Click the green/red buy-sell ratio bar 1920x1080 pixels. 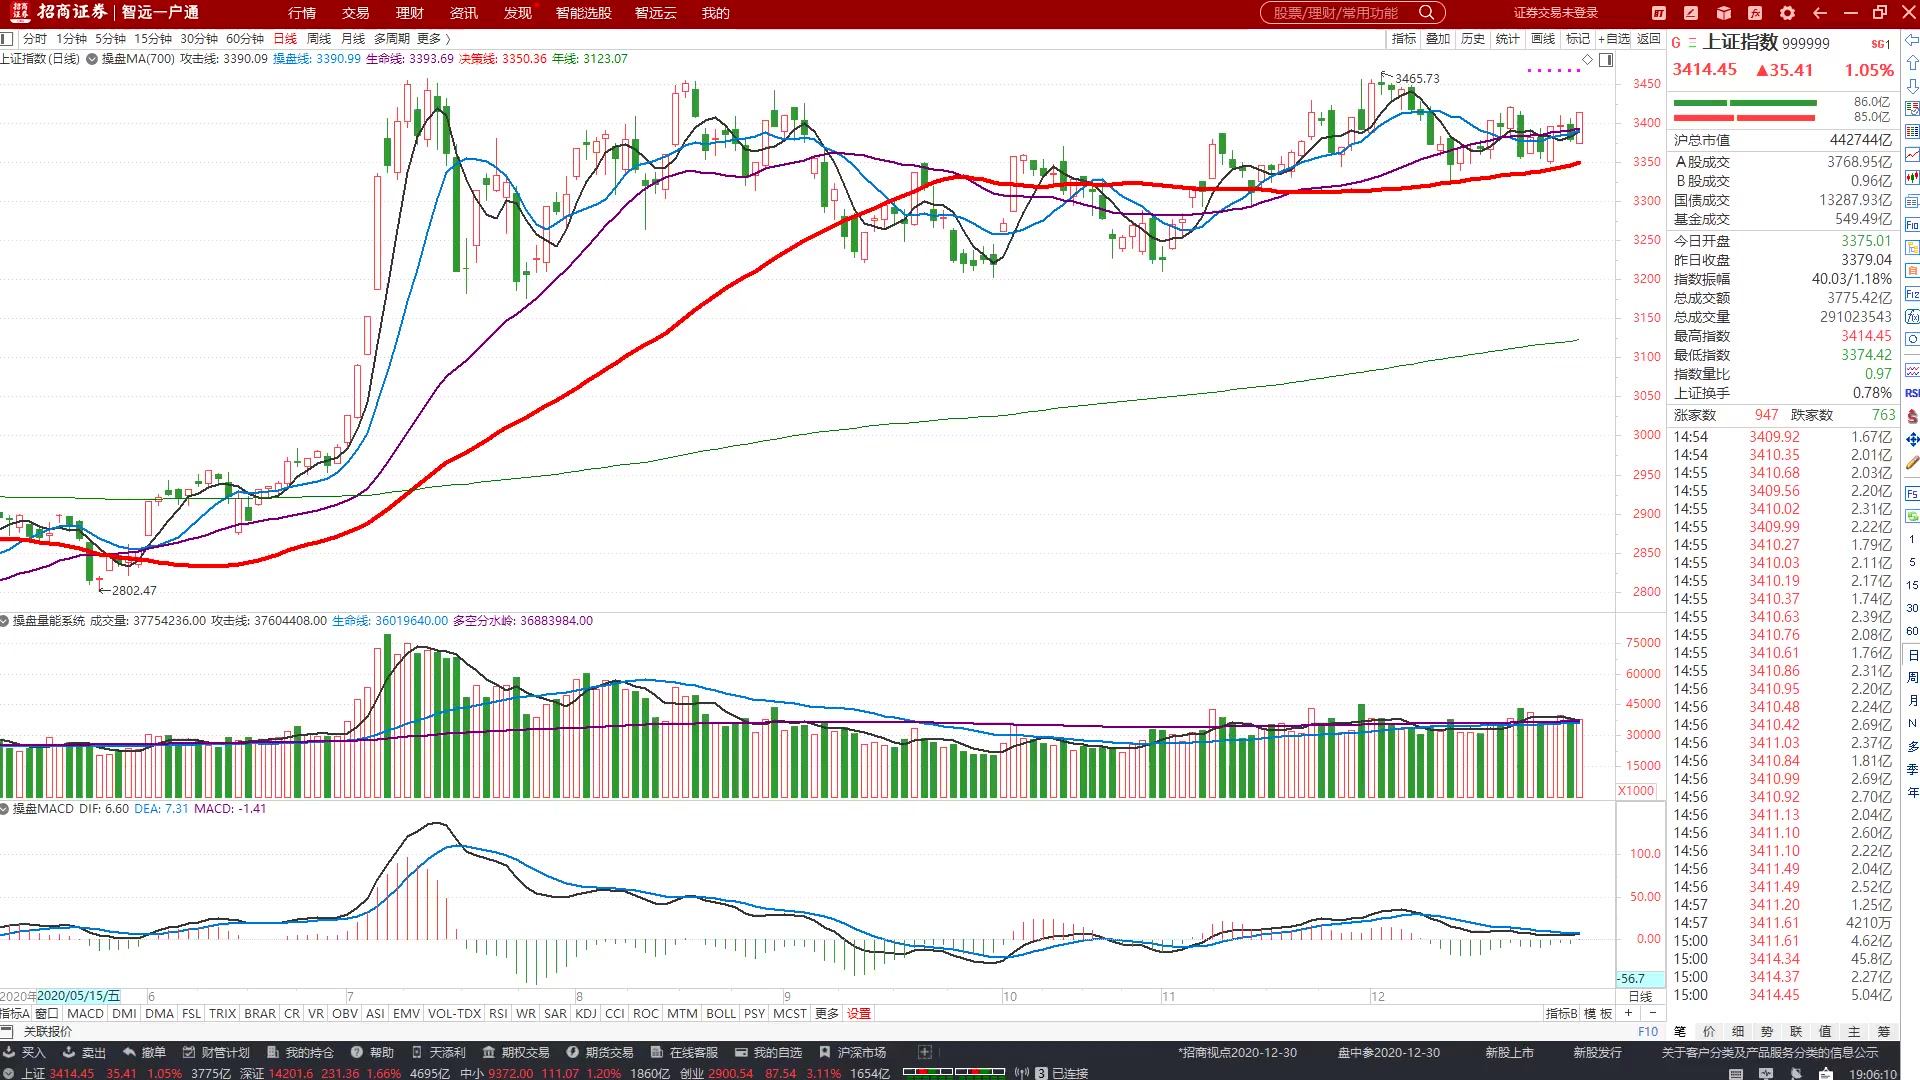1745,110
